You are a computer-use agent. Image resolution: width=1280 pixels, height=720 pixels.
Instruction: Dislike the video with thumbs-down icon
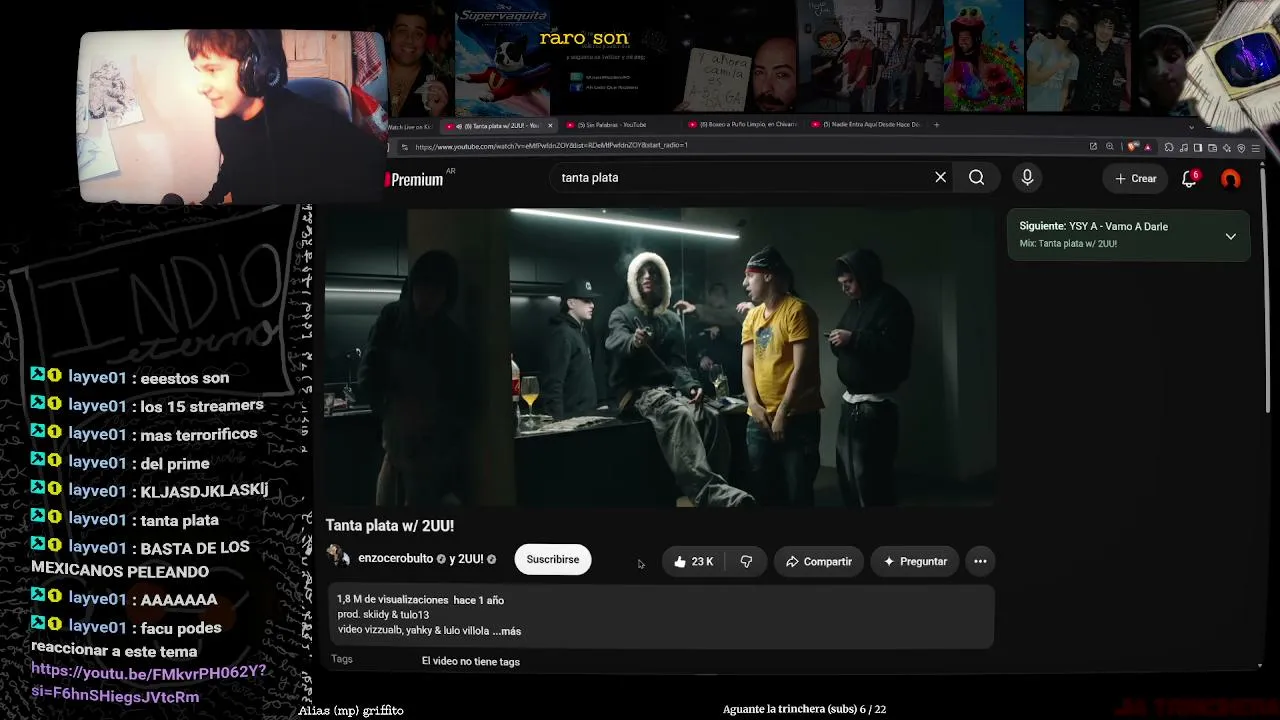(x=746, y=561)
